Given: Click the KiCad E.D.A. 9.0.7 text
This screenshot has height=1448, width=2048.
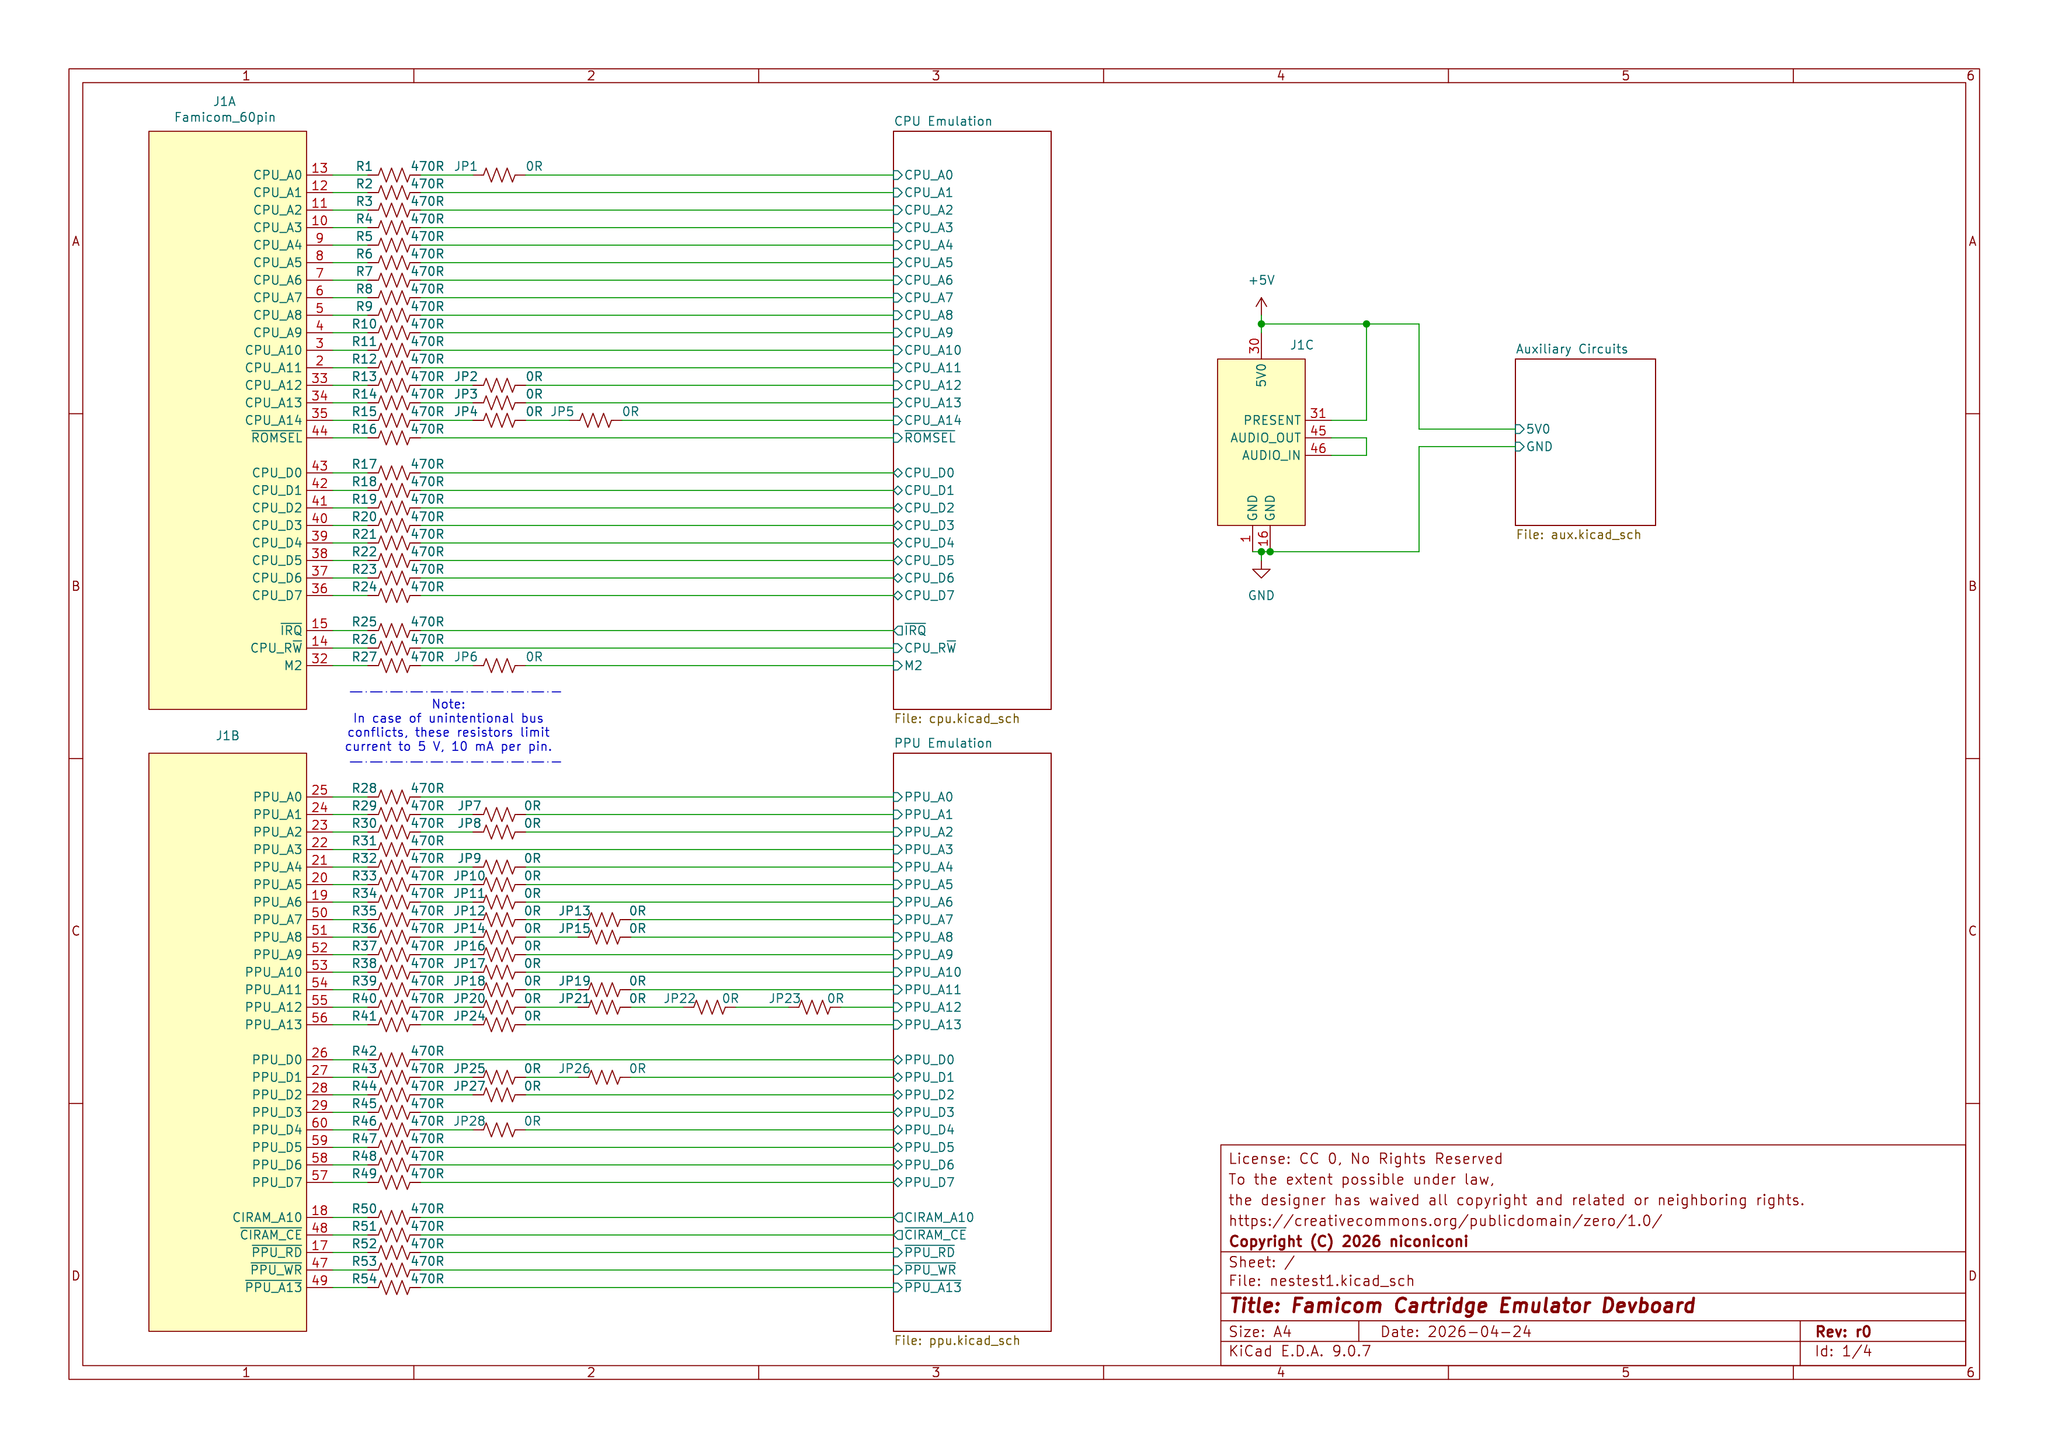Looking at the screenshot, I should [x=1300, y=1351].
